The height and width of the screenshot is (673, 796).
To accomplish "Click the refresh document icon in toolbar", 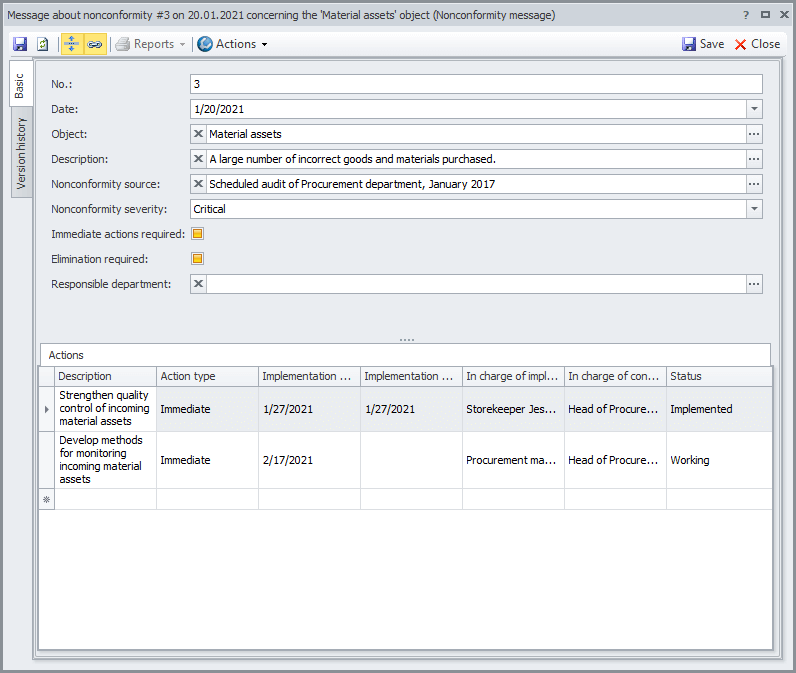I will tap(43, 44).
